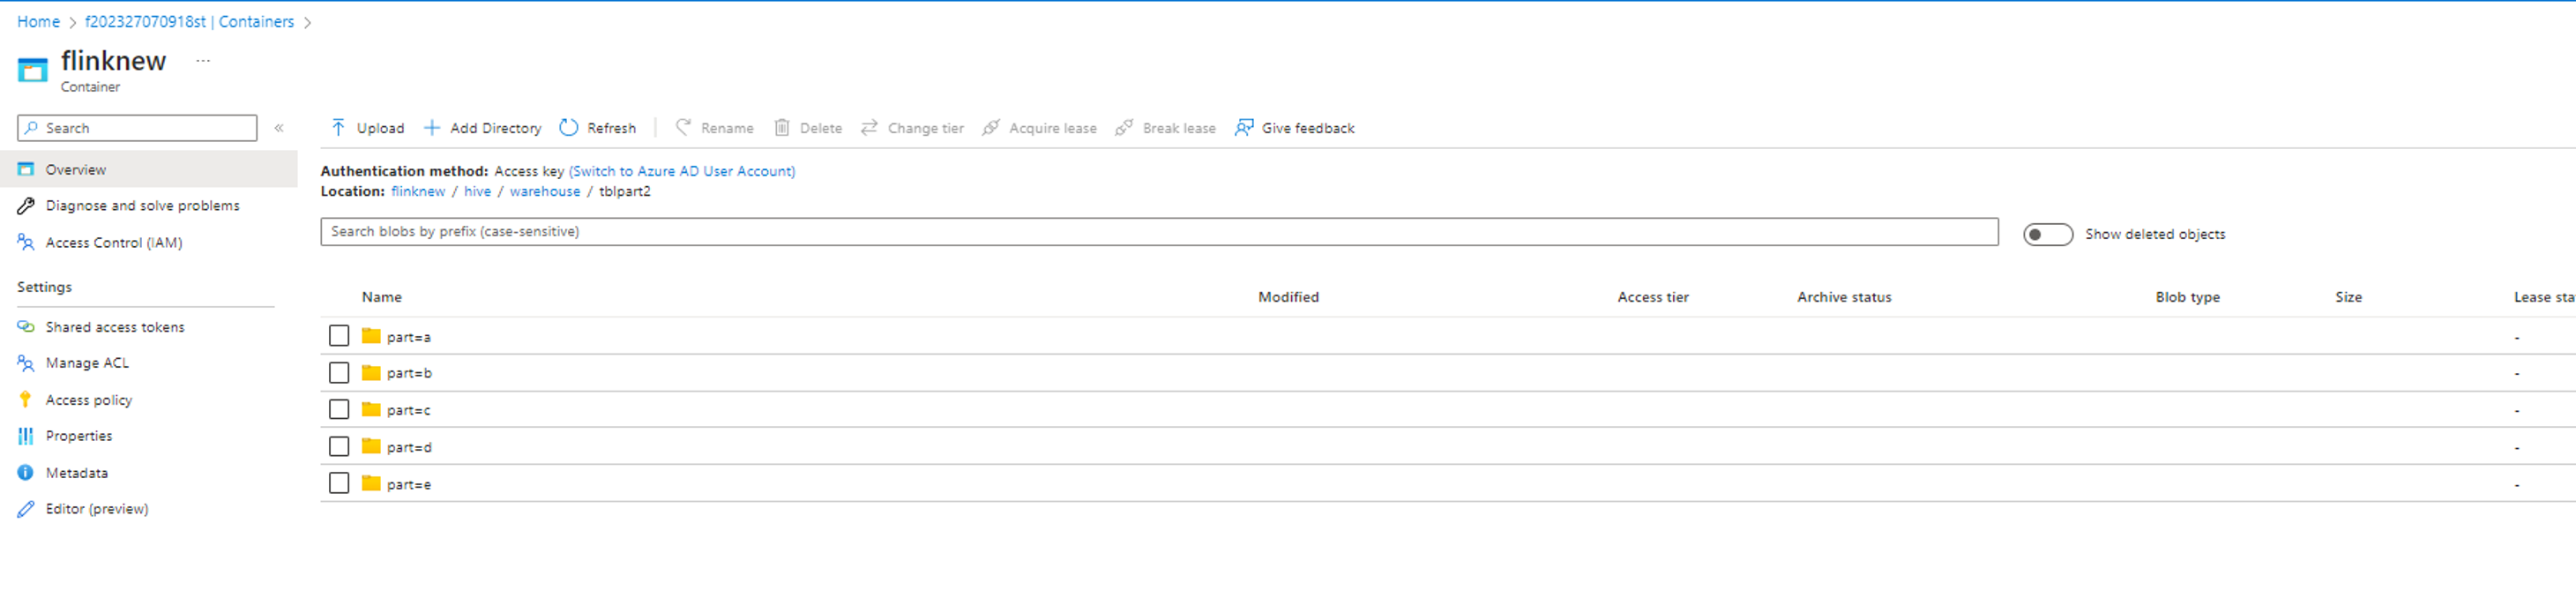Open f202327070918st | Containers breadcrumb
Image resolution: width=2576 pixels, height=598 pixels.
pos(189,22)
